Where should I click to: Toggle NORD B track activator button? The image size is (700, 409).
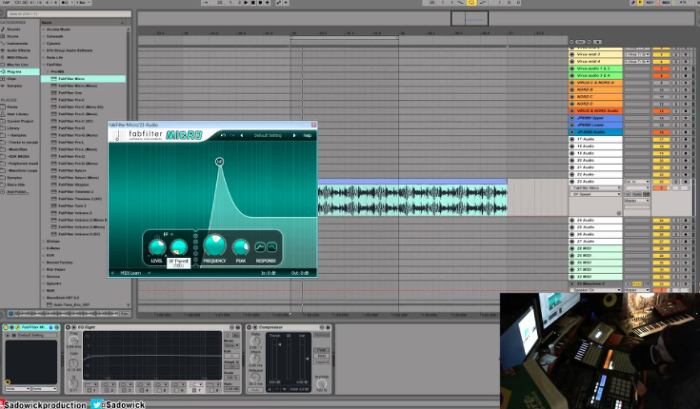[661, 90]
